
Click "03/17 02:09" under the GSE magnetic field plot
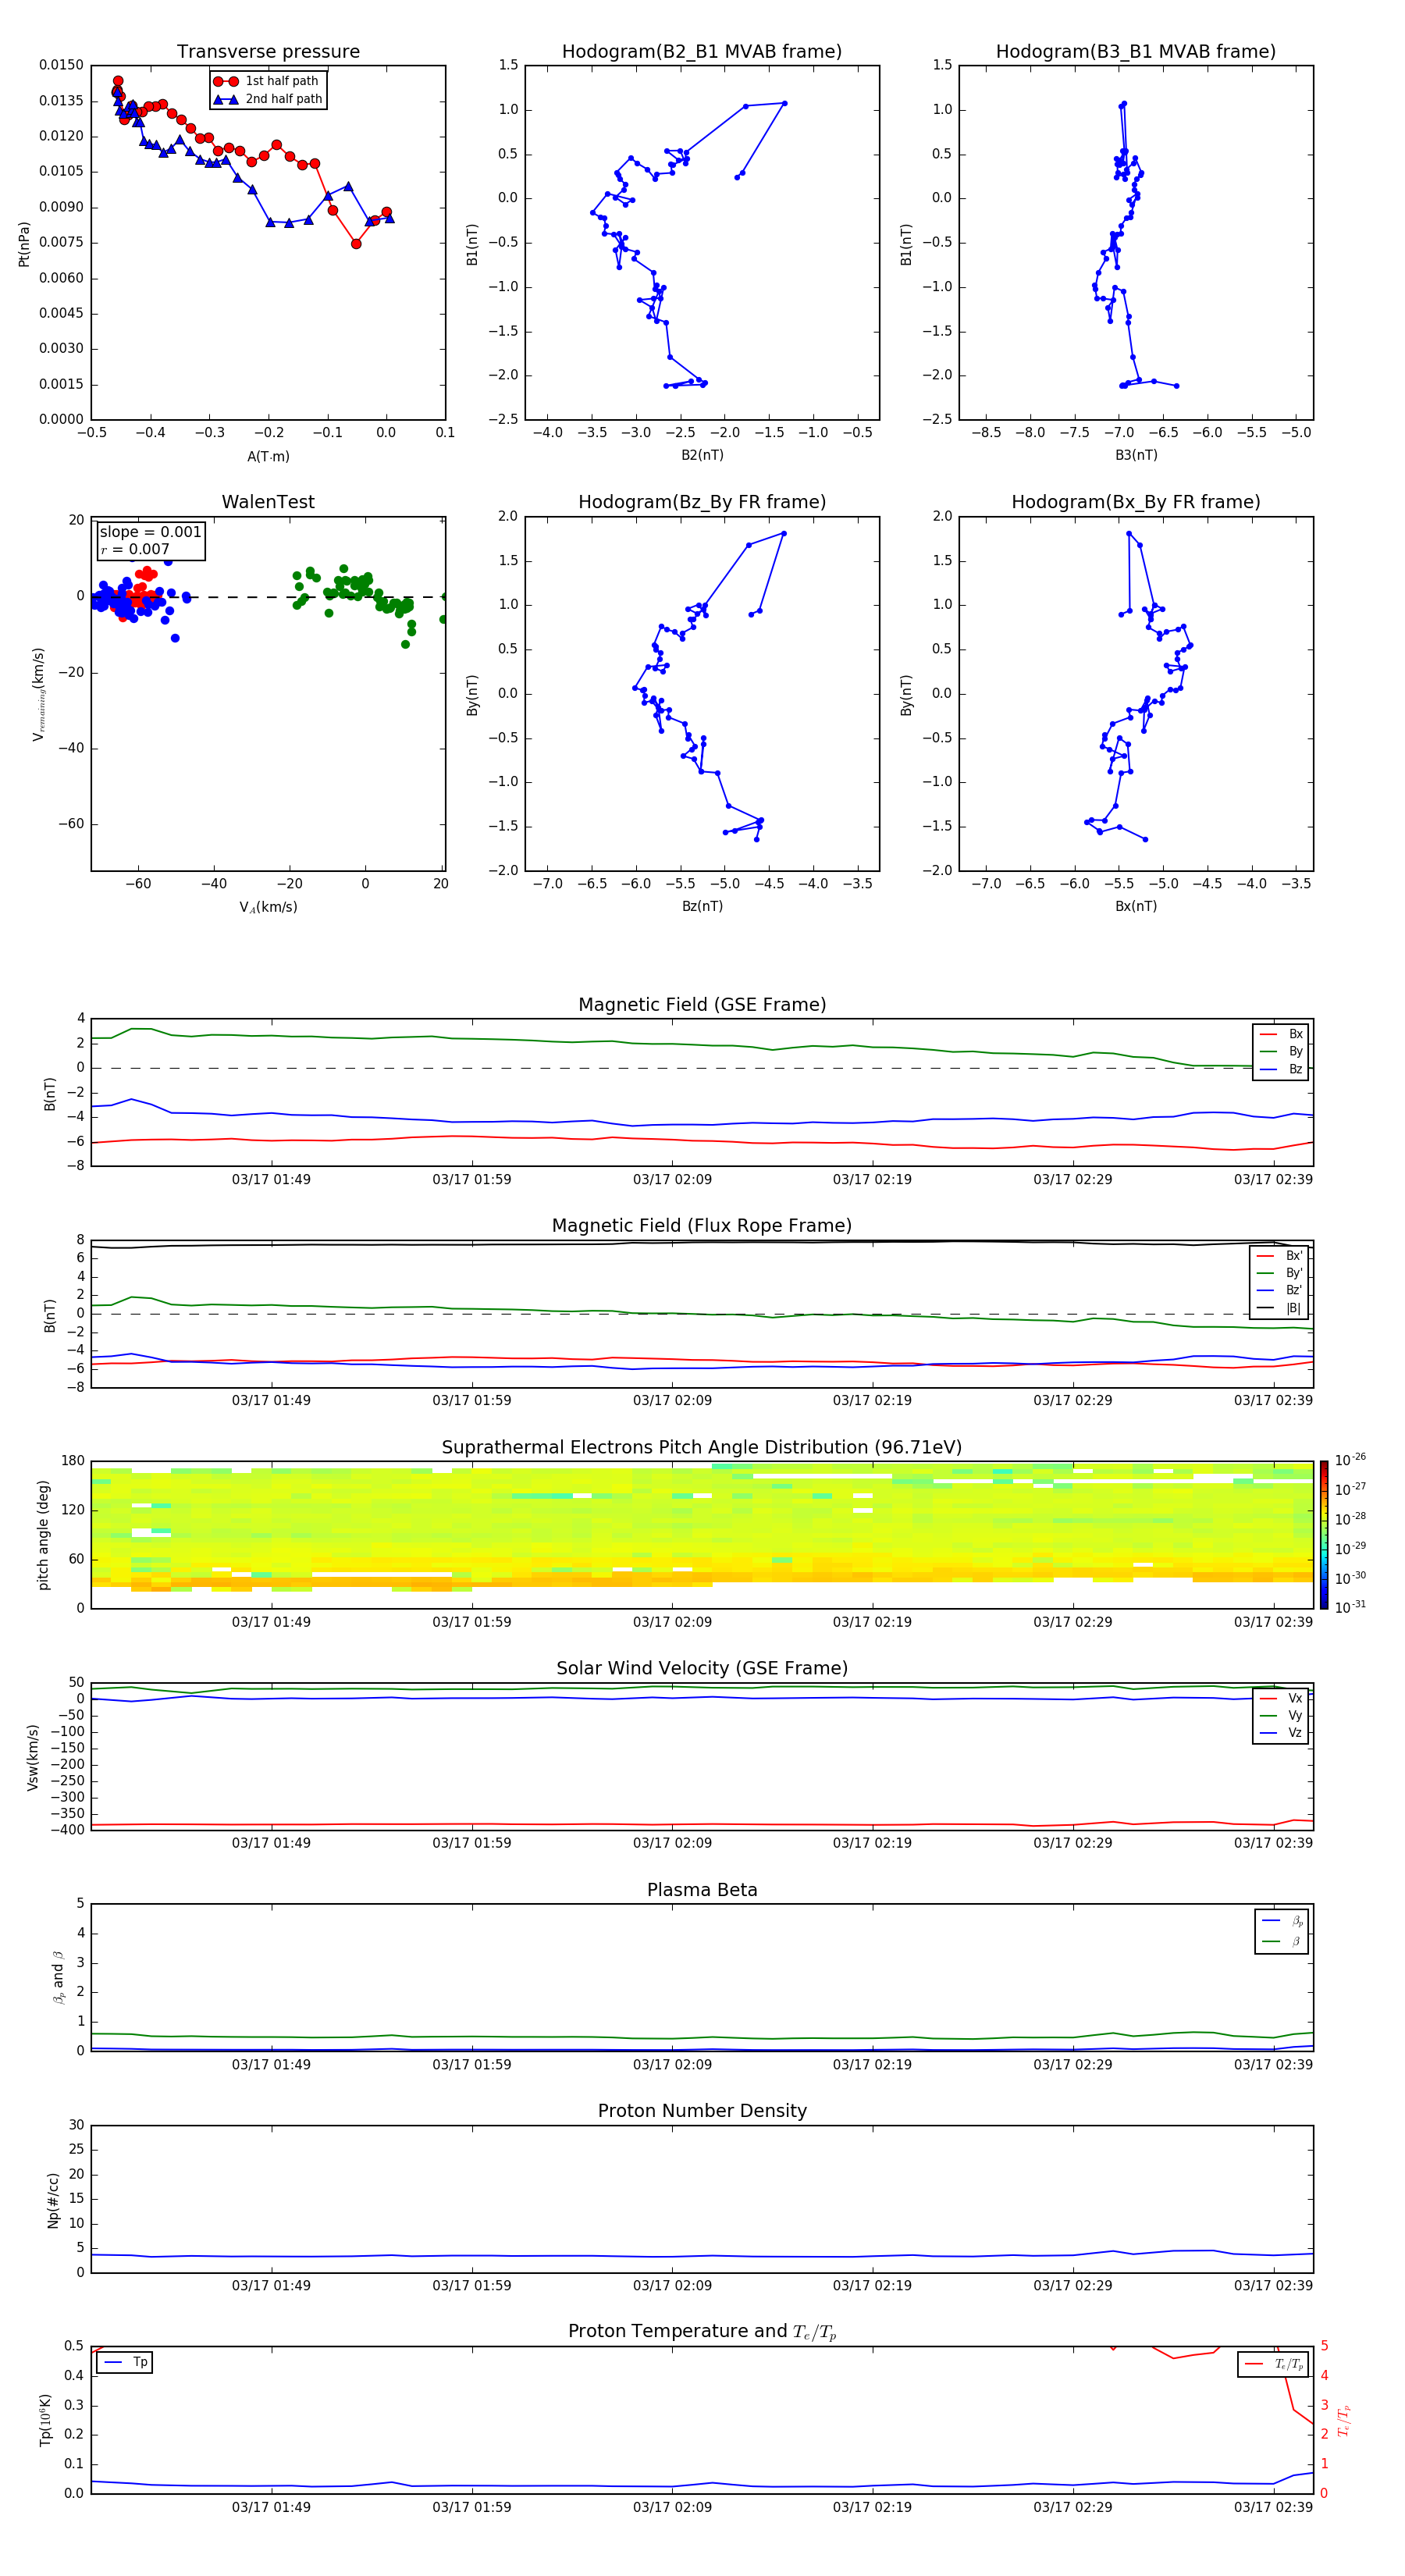point(672,1180)
